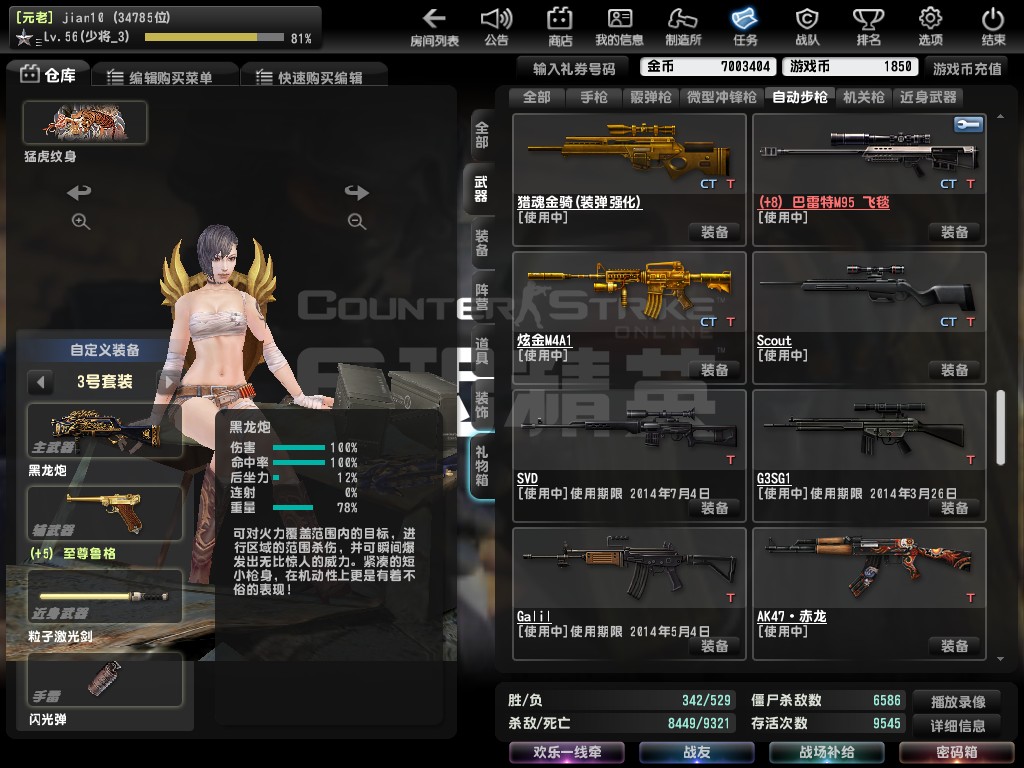1024x768 pixels.
Task: Select the 近身武器 melee filter tab
Action: (928, 97)
